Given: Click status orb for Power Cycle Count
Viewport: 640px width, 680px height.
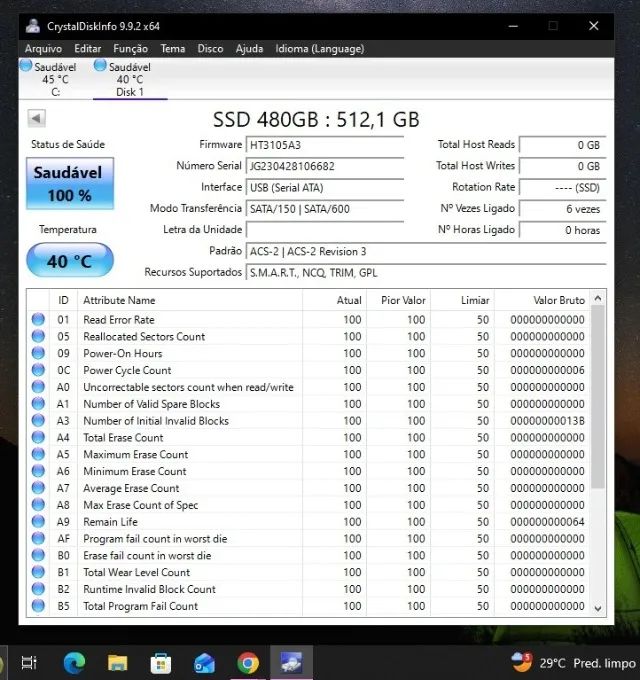Looking at the screenshot, I should (x=38, y=370).
